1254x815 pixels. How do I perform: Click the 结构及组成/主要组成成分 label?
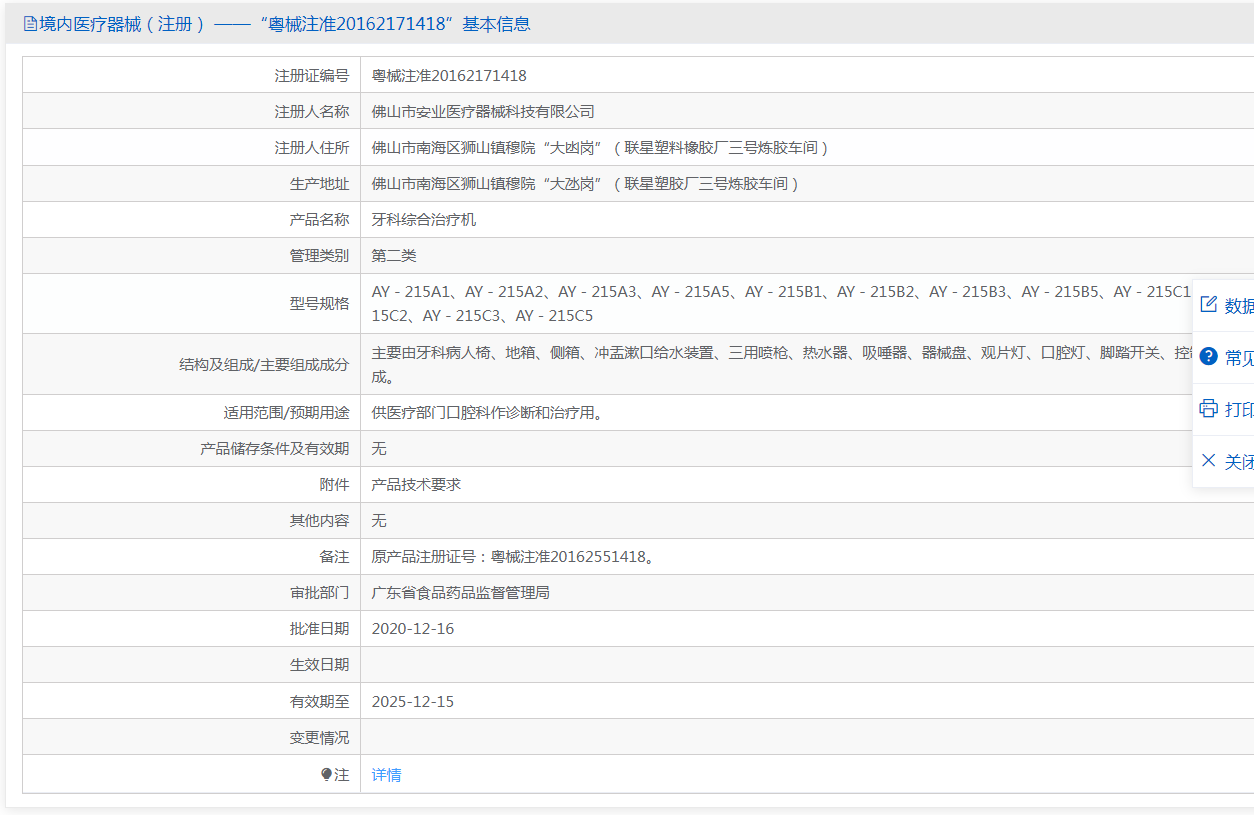pos(264,364)
